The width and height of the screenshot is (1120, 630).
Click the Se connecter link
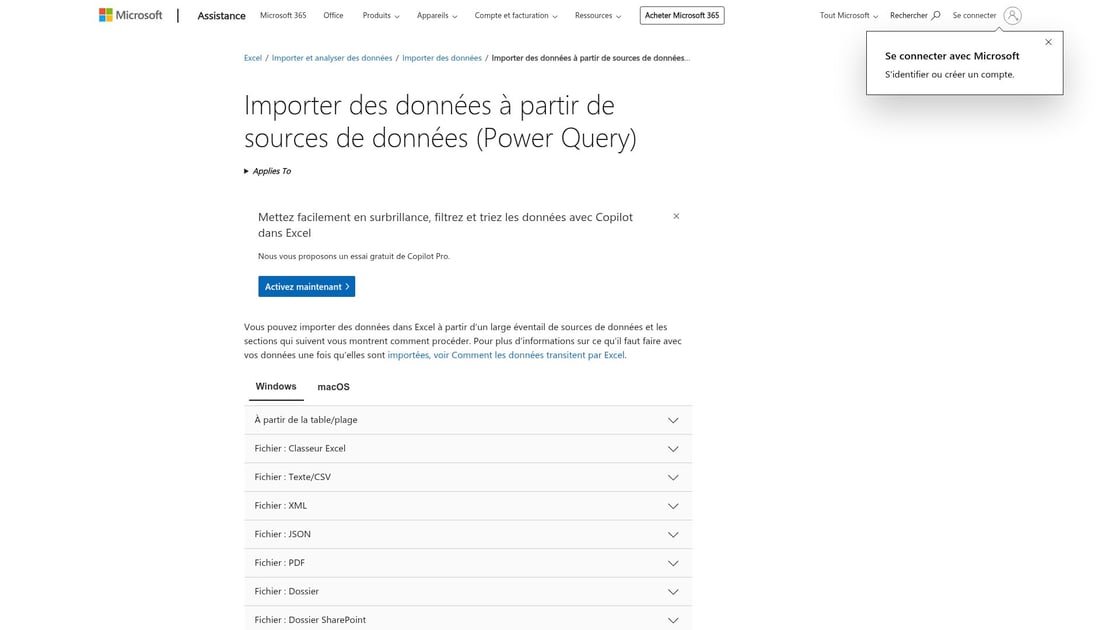coord(974,15)
